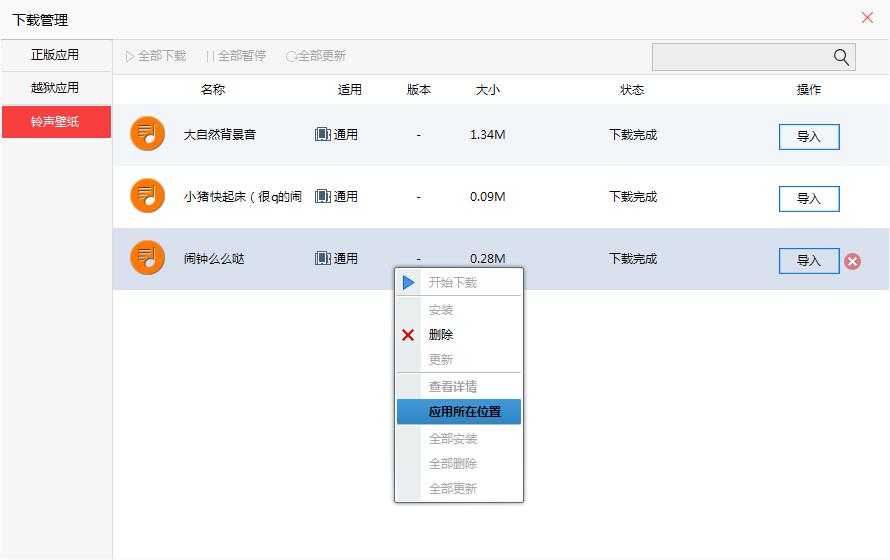Click 全部下载 in the toolbar

pyautogui.click(x=156, y=56)
